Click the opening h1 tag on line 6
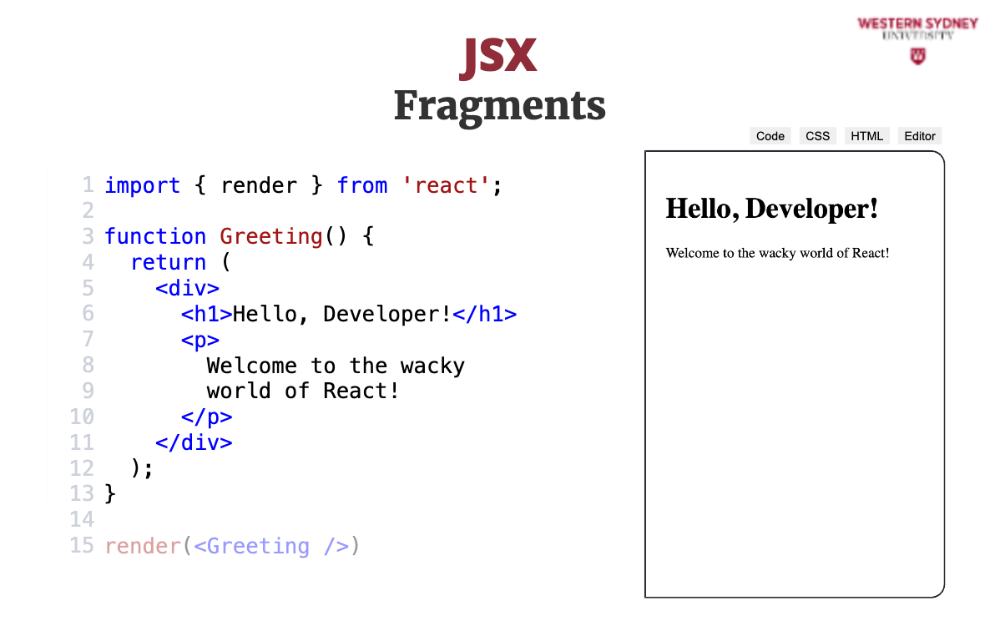 [x=206, y=315]
